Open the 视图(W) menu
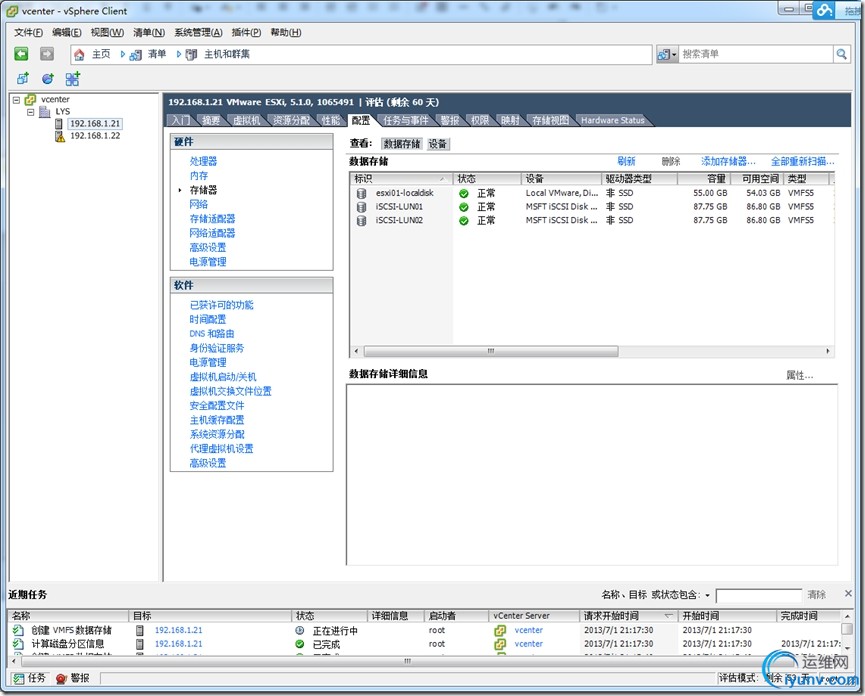Screen dimensions: 865x696 [107, 33]
